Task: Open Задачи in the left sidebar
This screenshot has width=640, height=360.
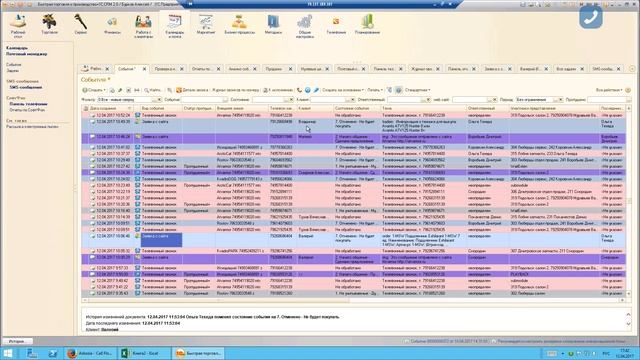Action: point(12,71)
